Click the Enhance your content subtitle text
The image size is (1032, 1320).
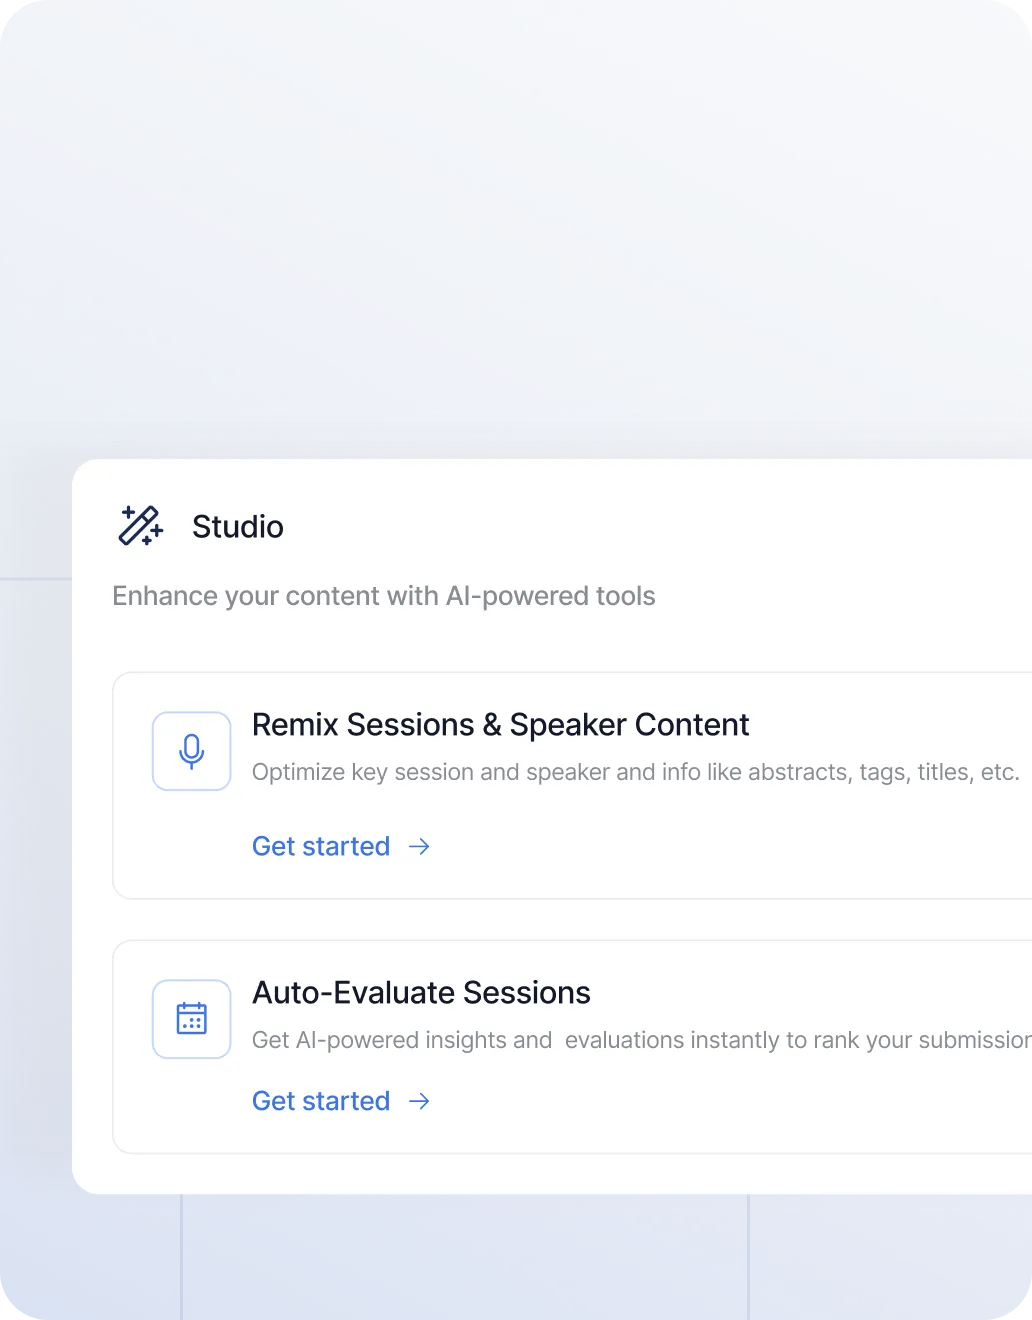click(x=383, y=595)
